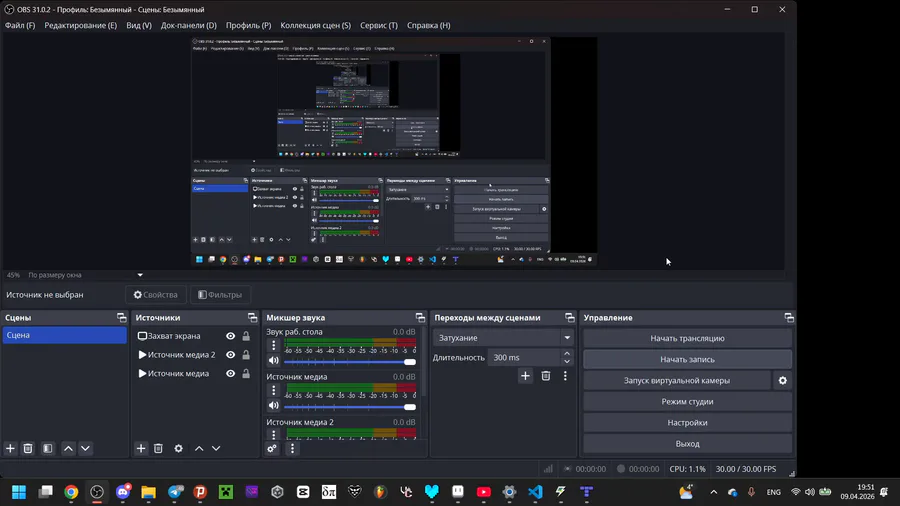
Task: Hide the Захват экрана source
Action: (x=230, y=336)
